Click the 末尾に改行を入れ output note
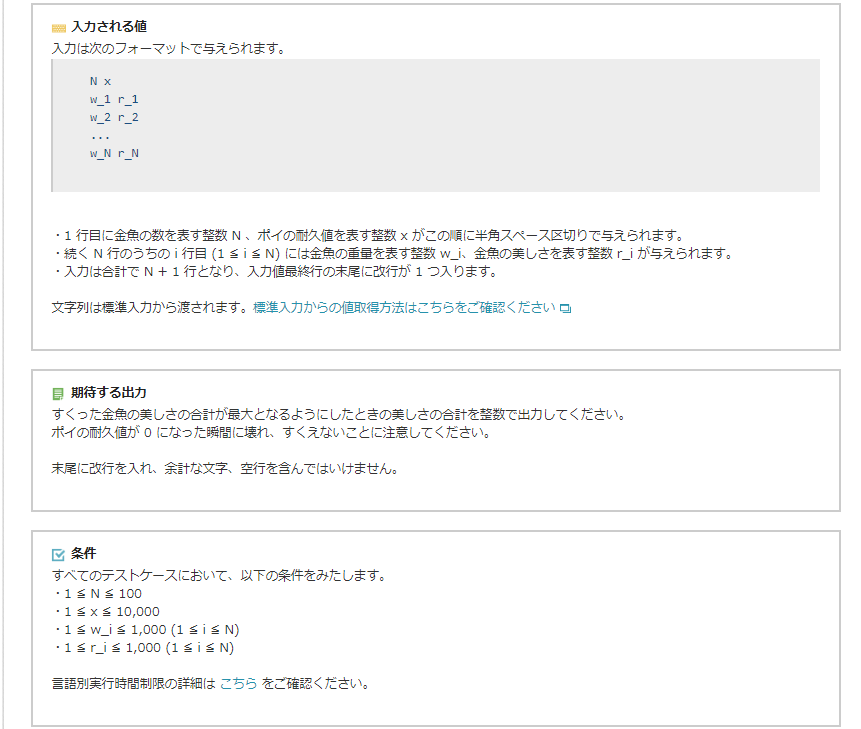The image size is (861, 729). coord(225,468)
